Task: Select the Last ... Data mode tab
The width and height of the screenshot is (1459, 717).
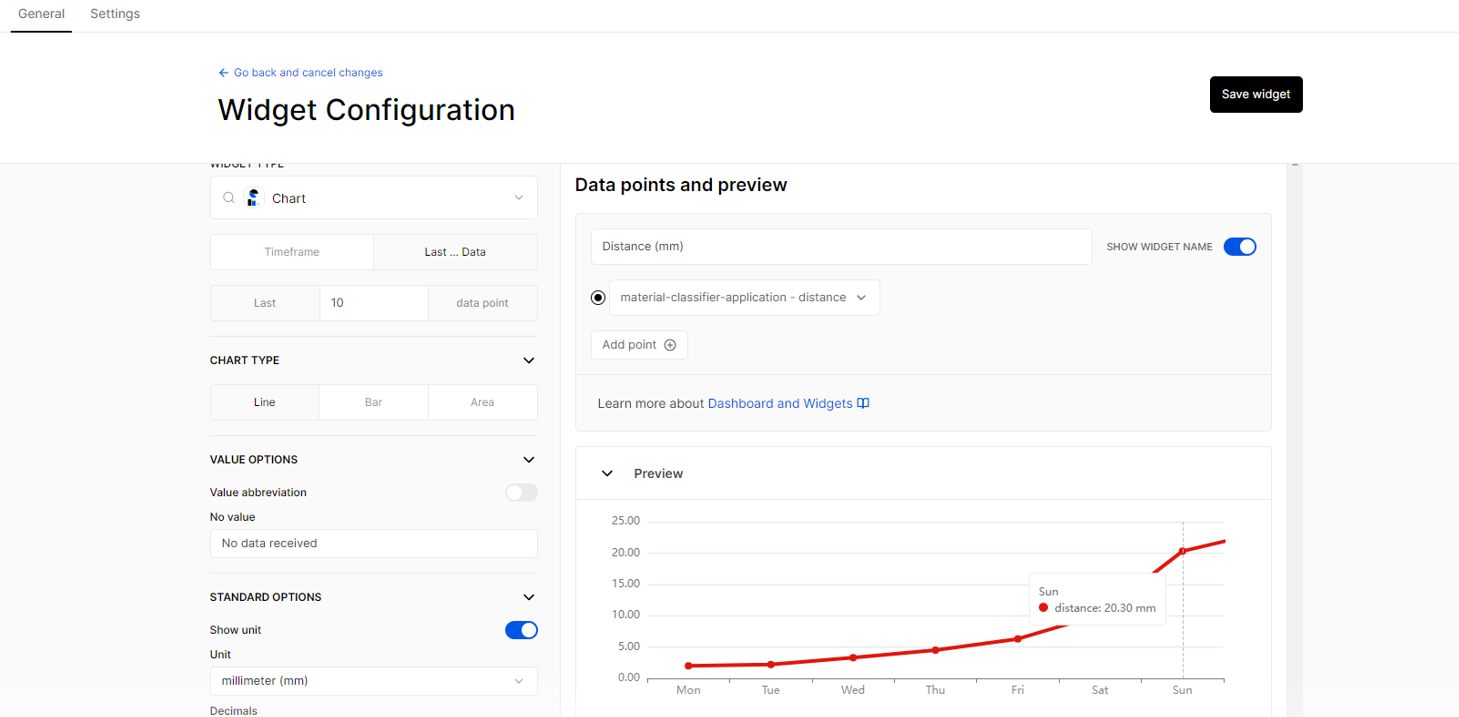Action: pyautogui.click(x=455, y=252)
